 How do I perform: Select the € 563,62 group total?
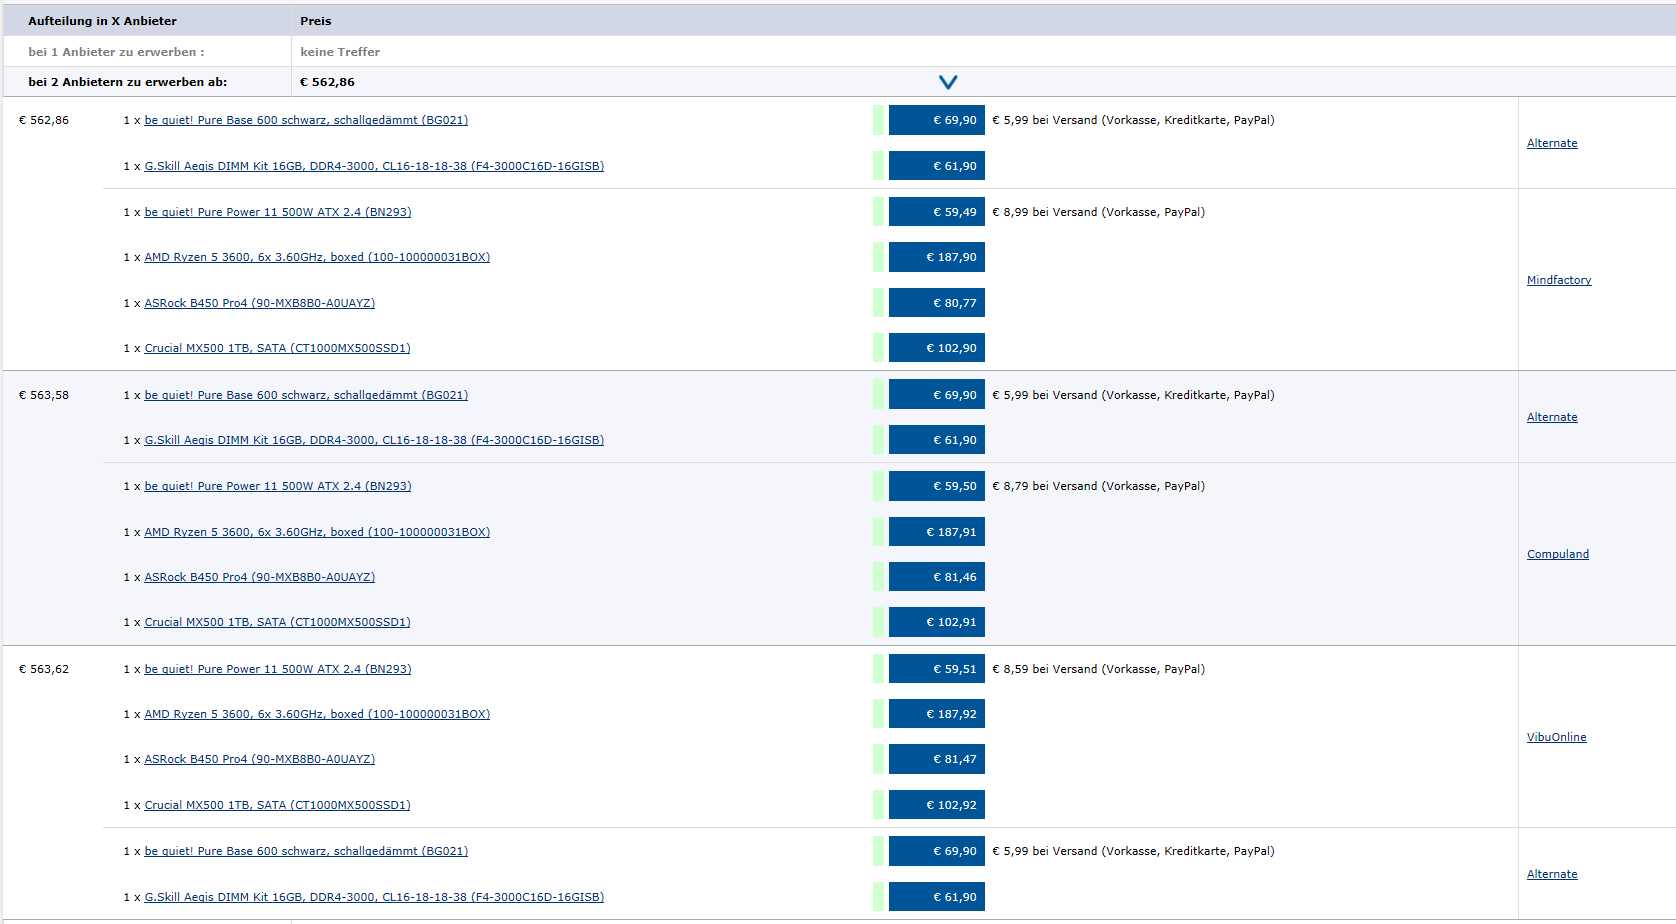(44, 669)
